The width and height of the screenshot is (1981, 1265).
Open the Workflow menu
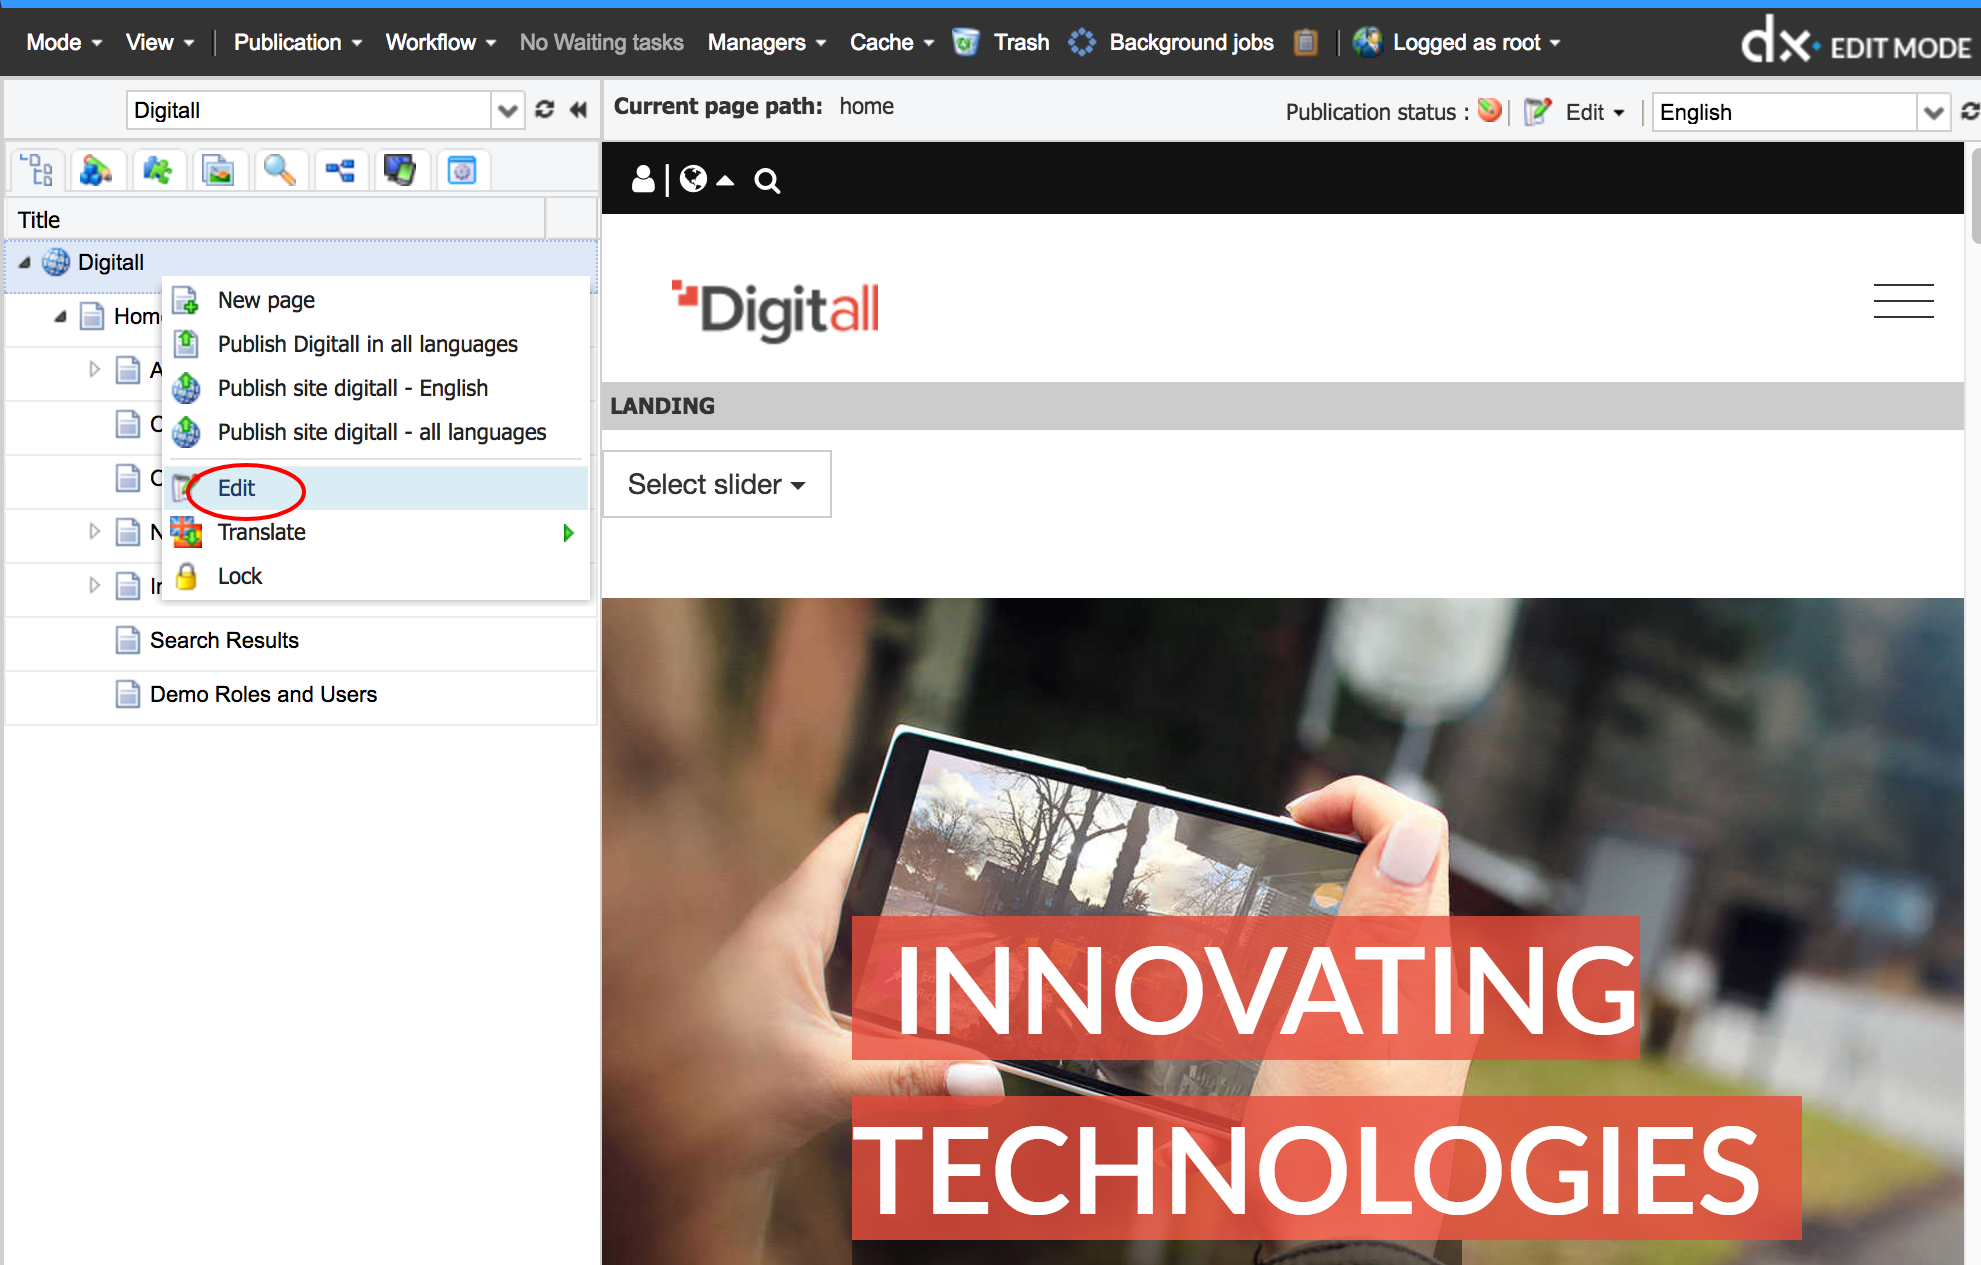[441, 42]
